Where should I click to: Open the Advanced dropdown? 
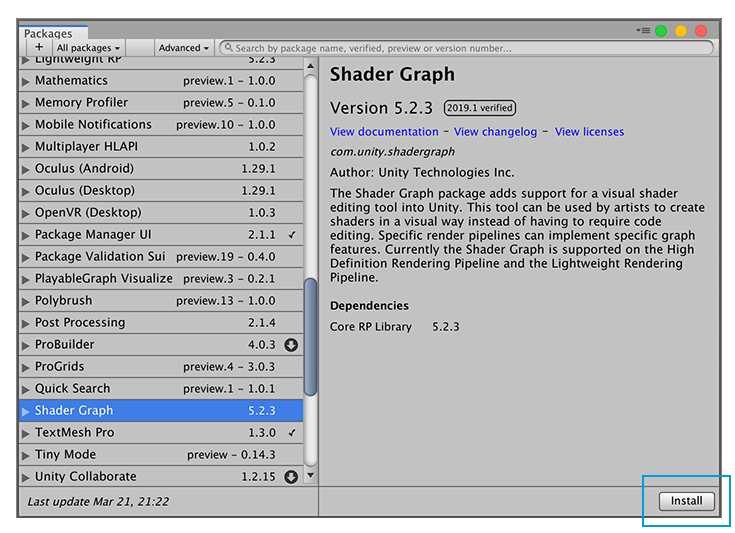[184, 47]
